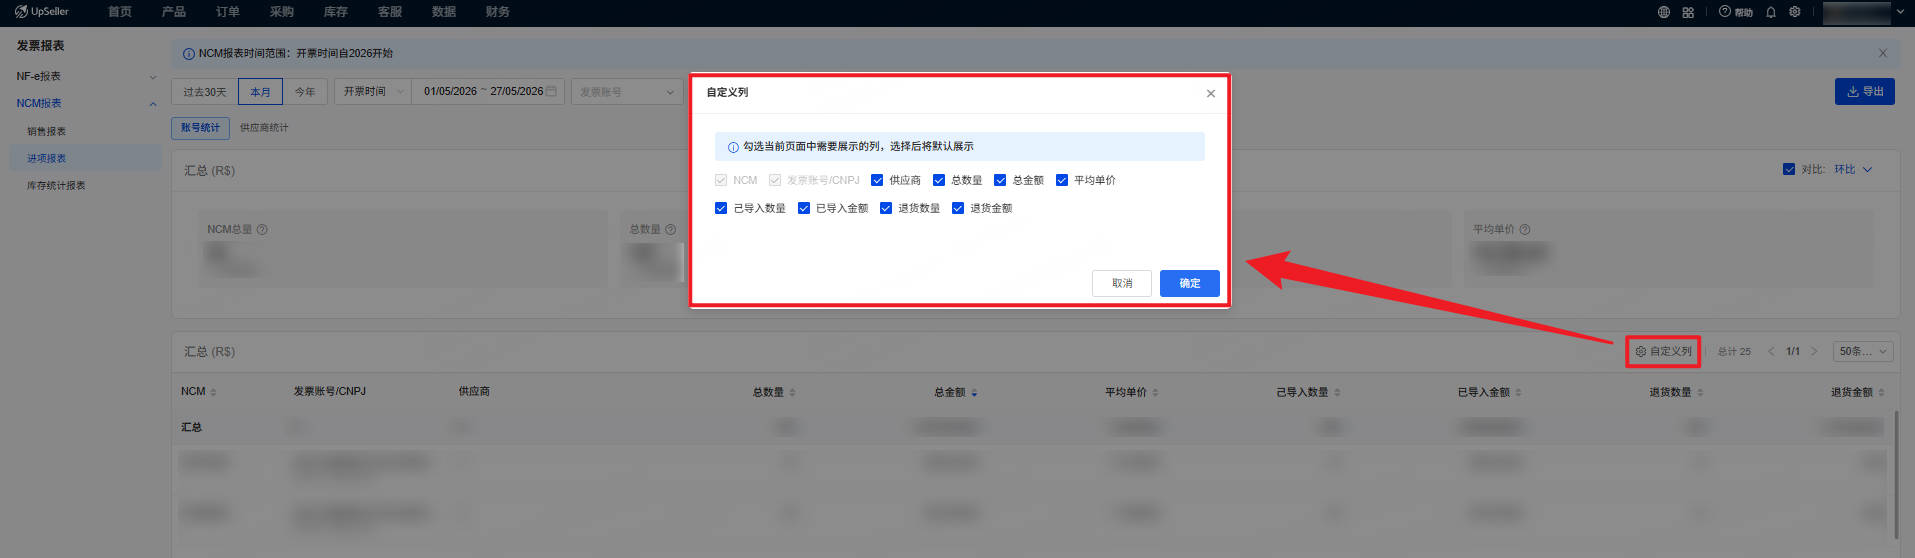The image size is (1915, 558).
Task: Sort by 总数量 column arrows
Action: tap(792, 392)
